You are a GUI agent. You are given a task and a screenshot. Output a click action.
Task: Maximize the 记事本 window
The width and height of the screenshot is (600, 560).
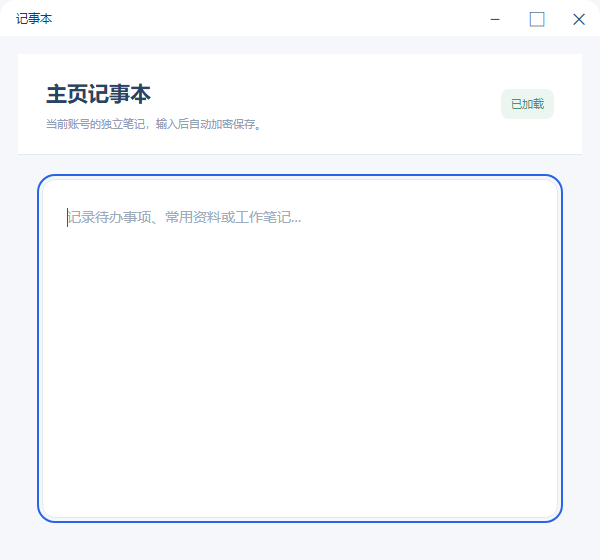(x=537, y=19)
